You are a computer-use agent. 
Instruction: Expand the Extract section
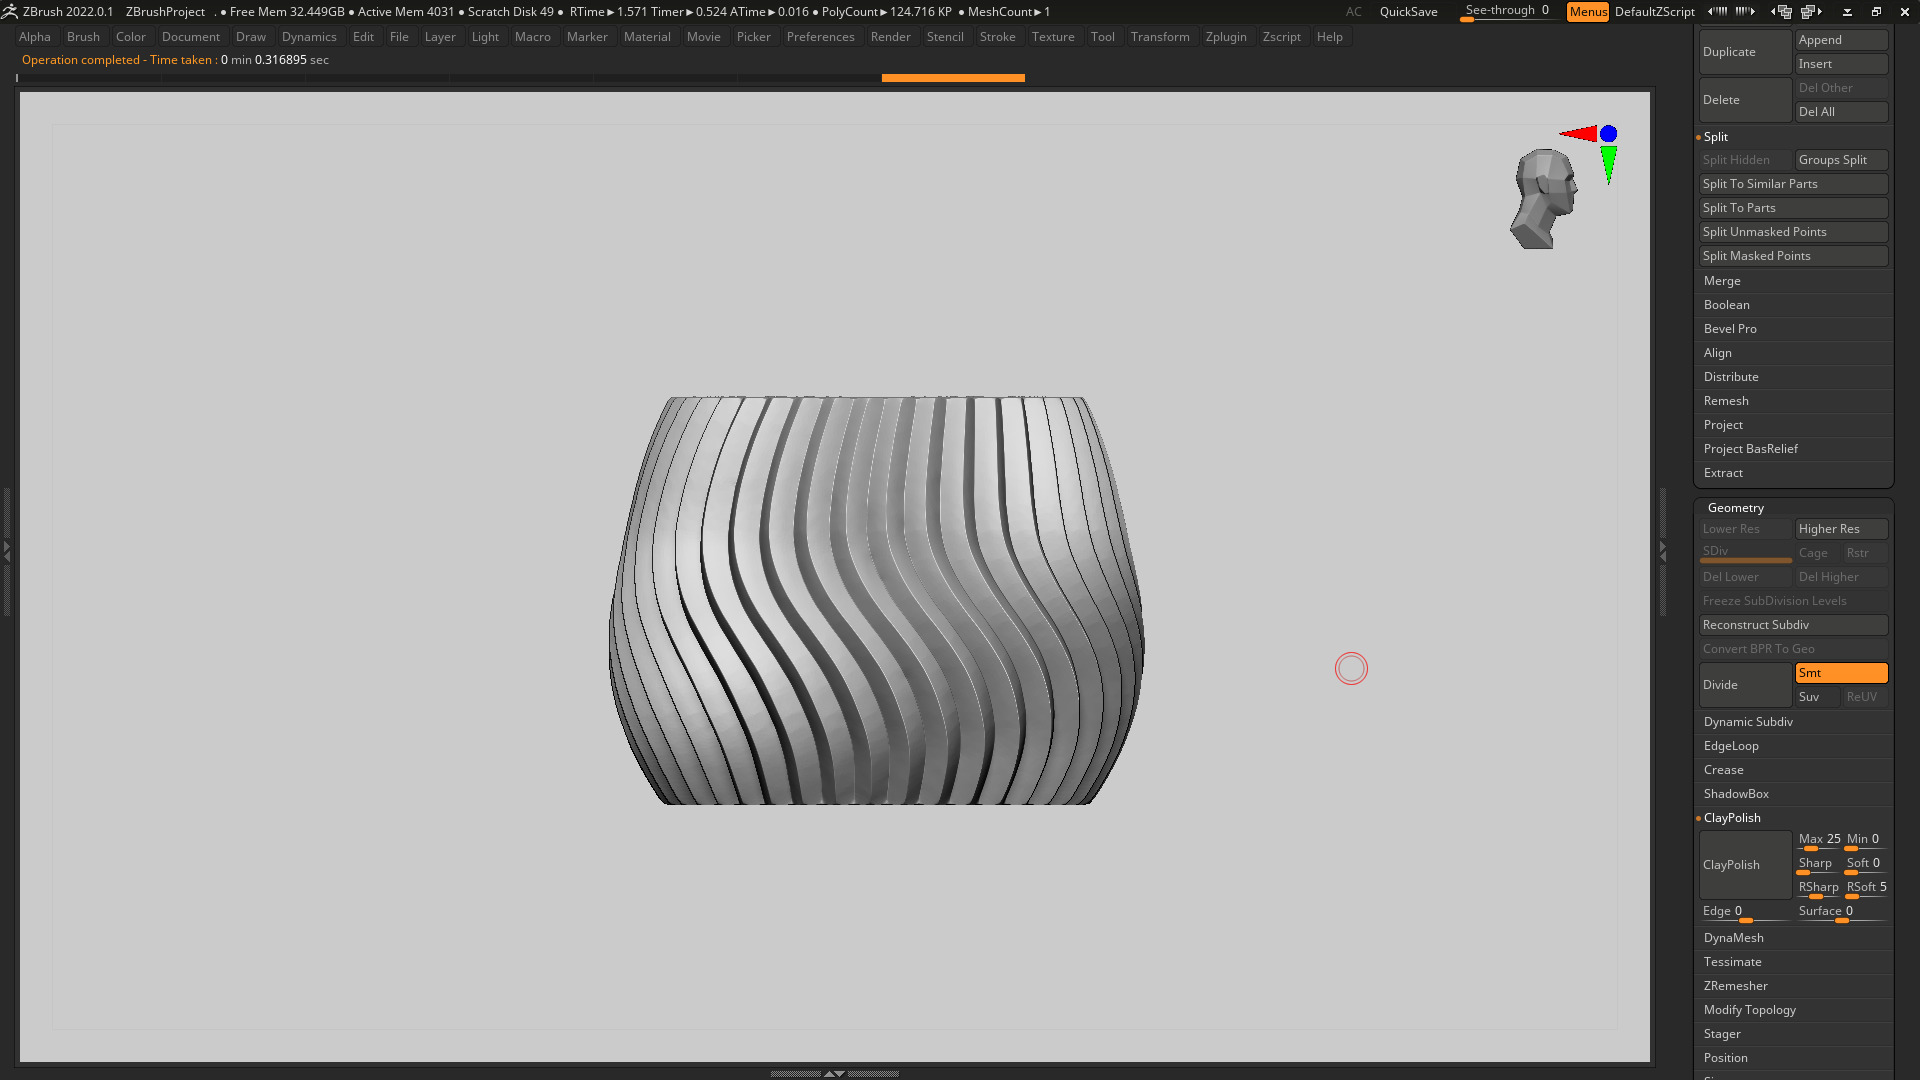(x=1723, y=473)
